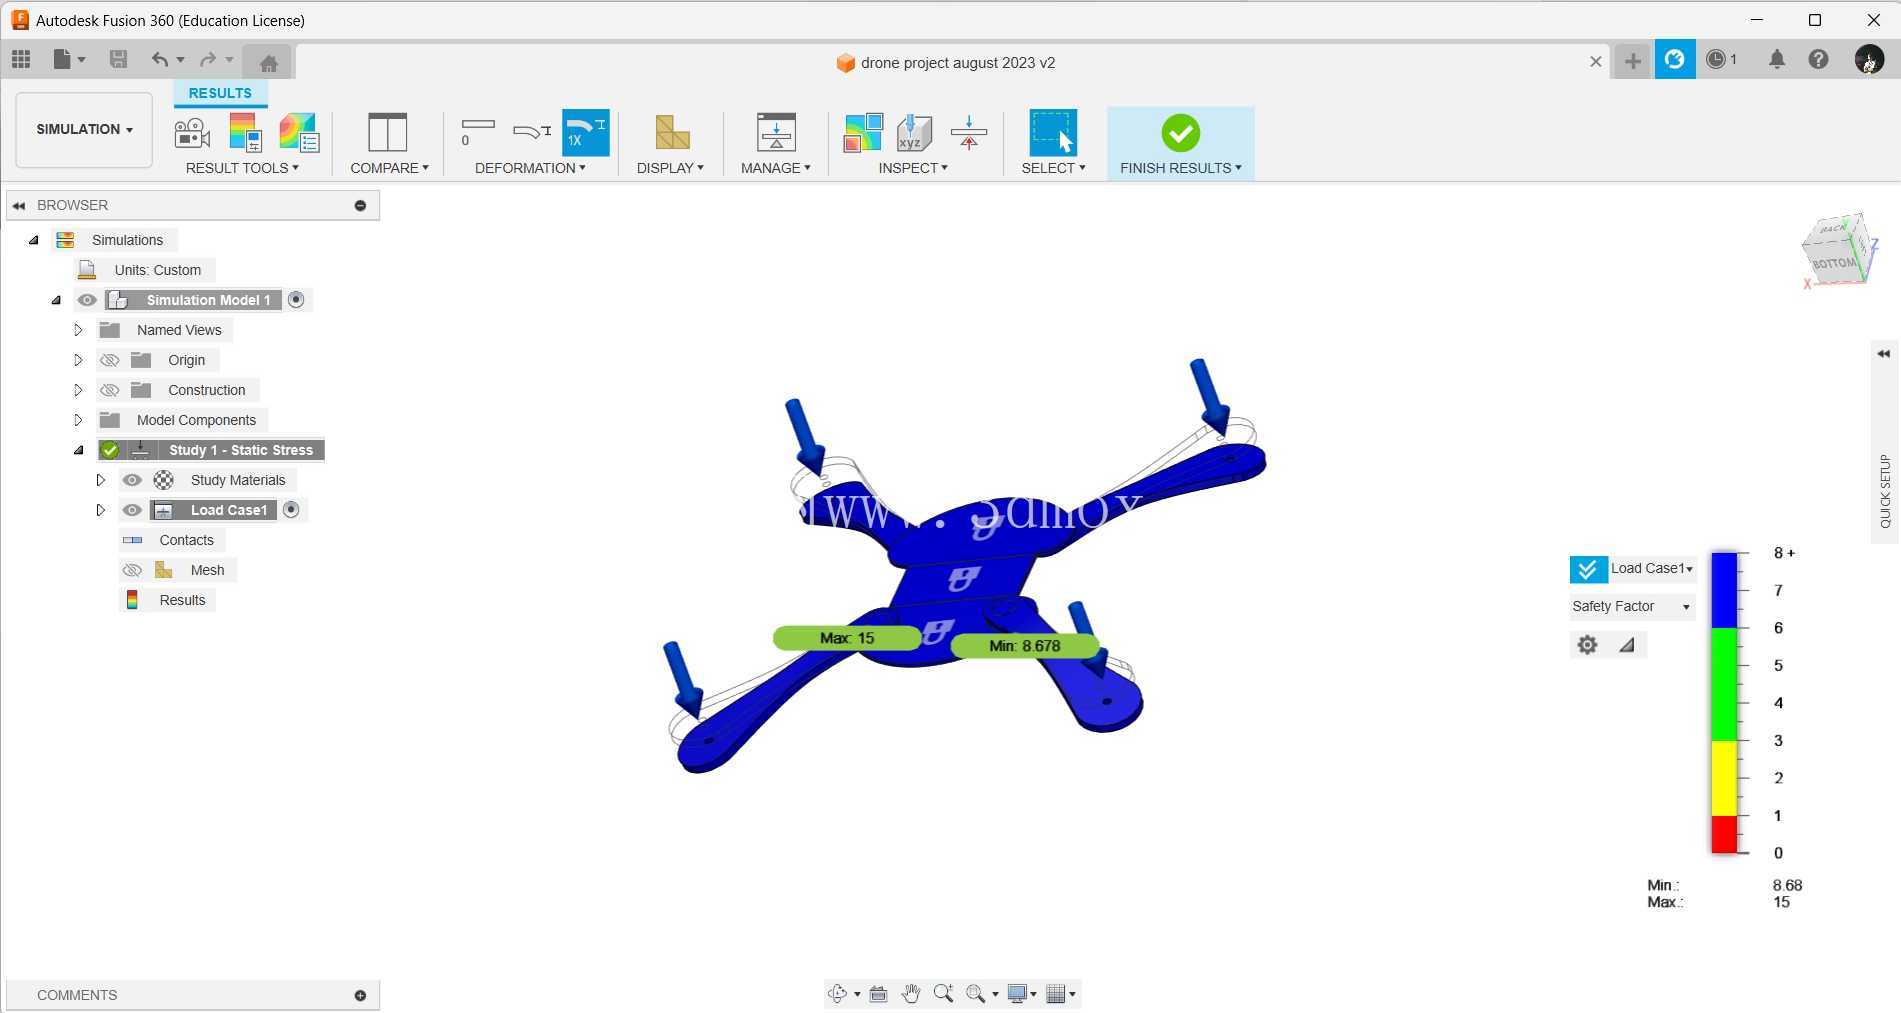Open the RESULT TOOLS dropdown

click(x=242, y=168)
